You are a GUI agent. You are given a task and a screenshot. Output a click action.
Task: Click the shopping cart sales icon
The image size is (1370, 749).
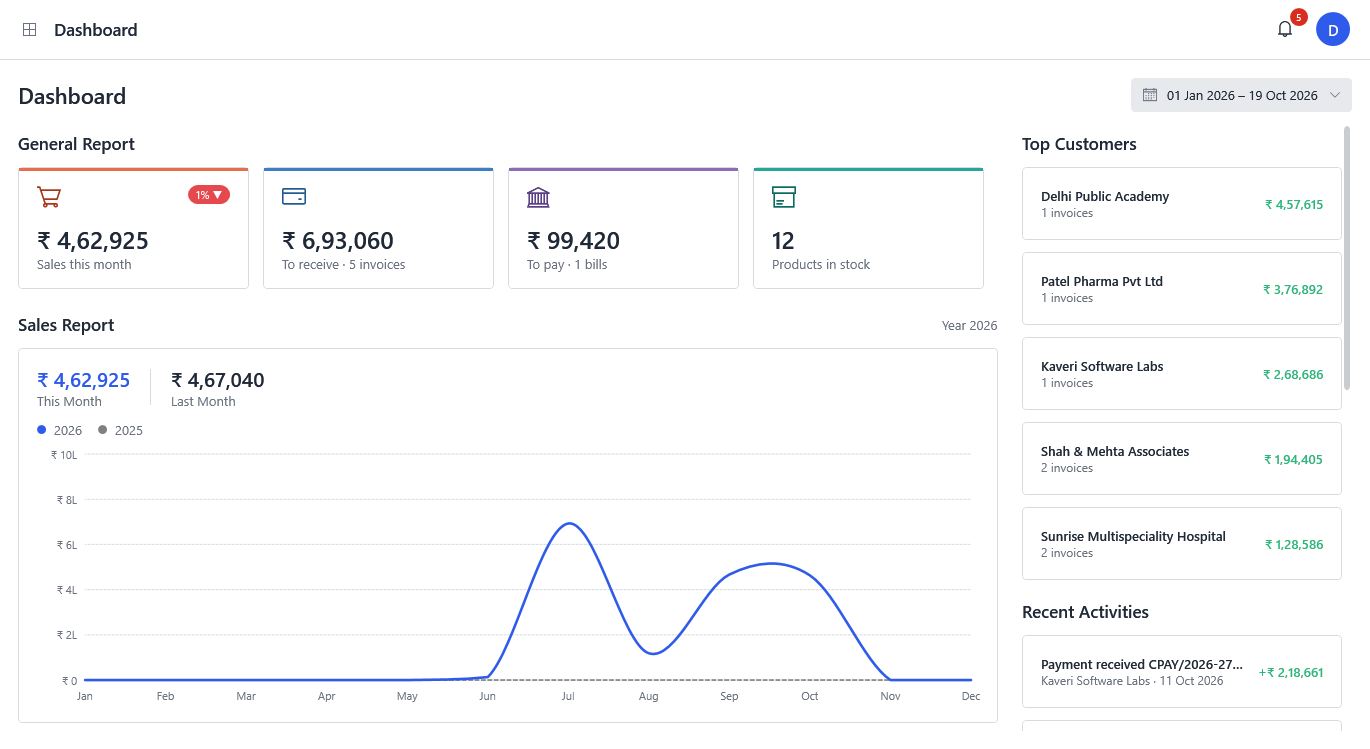coord(49,196)
